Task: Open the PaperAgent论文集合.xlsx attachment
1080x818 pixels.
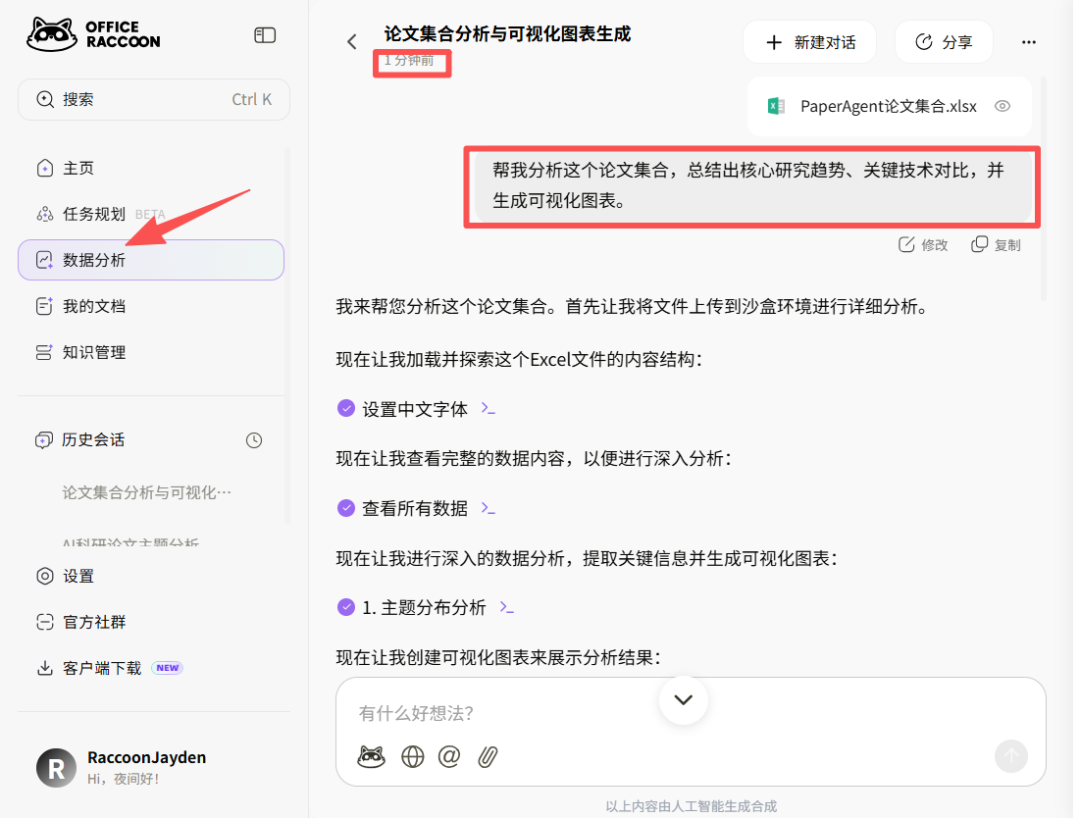Action: pyautogui.click(x=889, y=106)
